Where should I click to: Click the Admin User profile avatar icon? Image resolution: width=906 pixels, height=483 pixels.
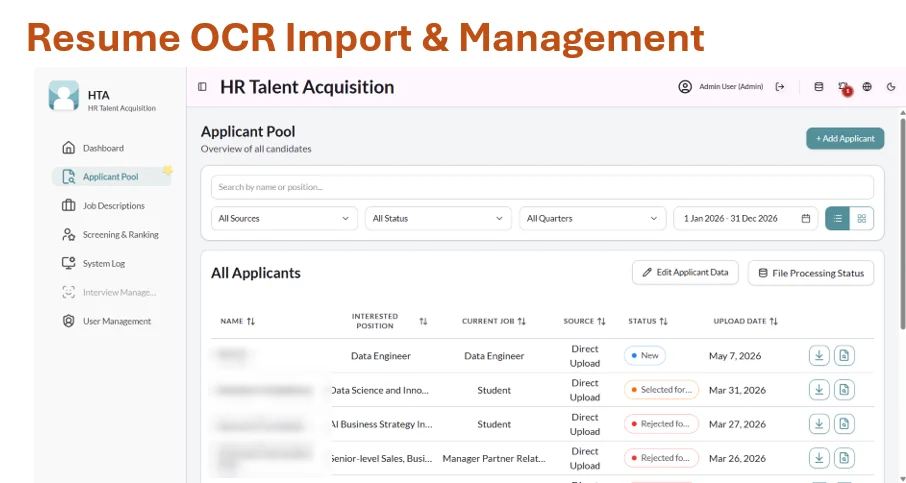pyautogui.click(x=685, y=87)
